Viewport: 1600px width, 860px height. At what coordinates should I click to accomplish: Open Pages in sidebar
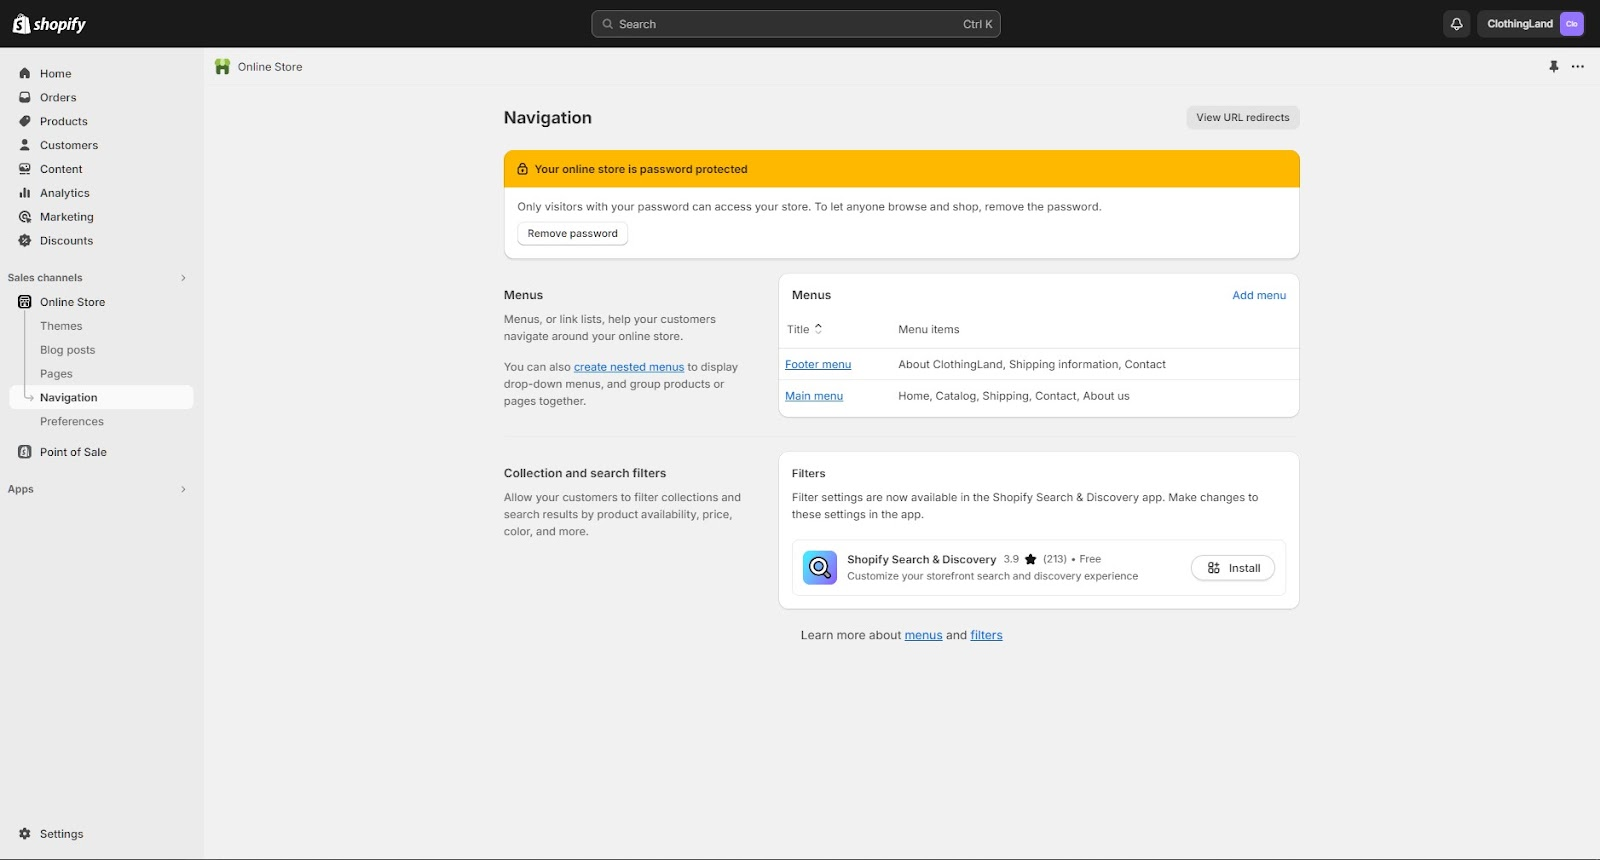pyautogui.click(x=56, y=374)
